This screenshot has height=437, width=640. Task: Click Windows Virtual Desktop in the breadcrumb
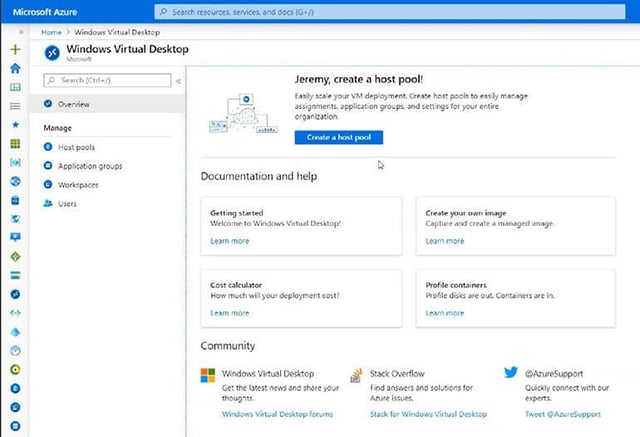point(117,32)
